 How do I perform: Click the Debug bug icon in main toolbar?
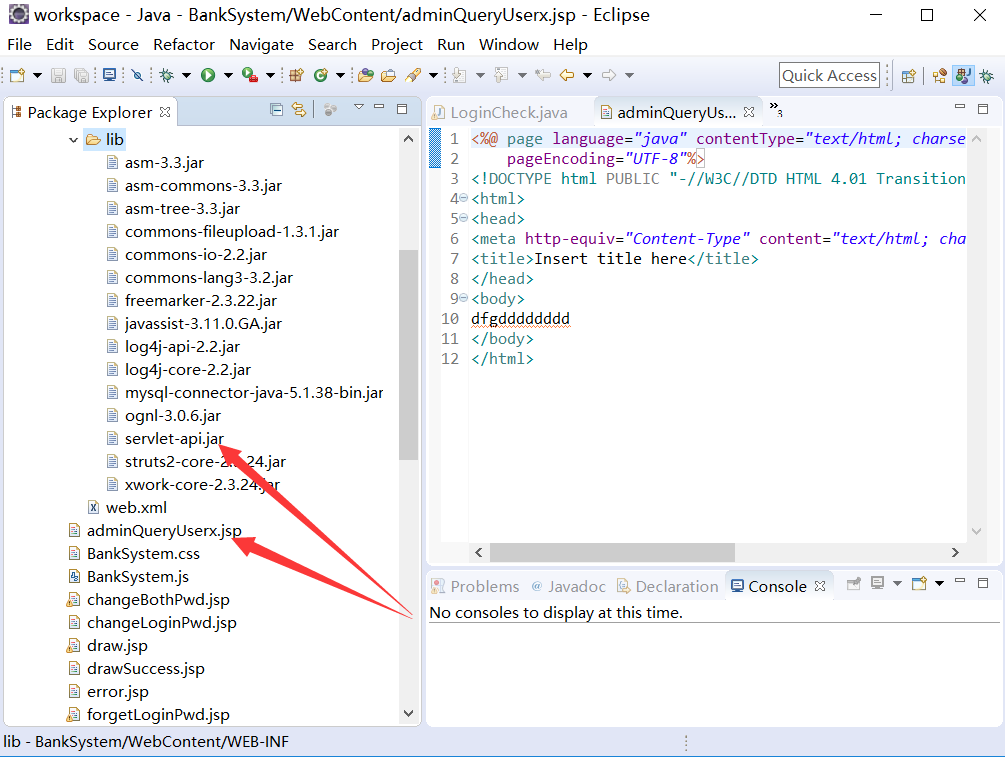pos(167,76)
